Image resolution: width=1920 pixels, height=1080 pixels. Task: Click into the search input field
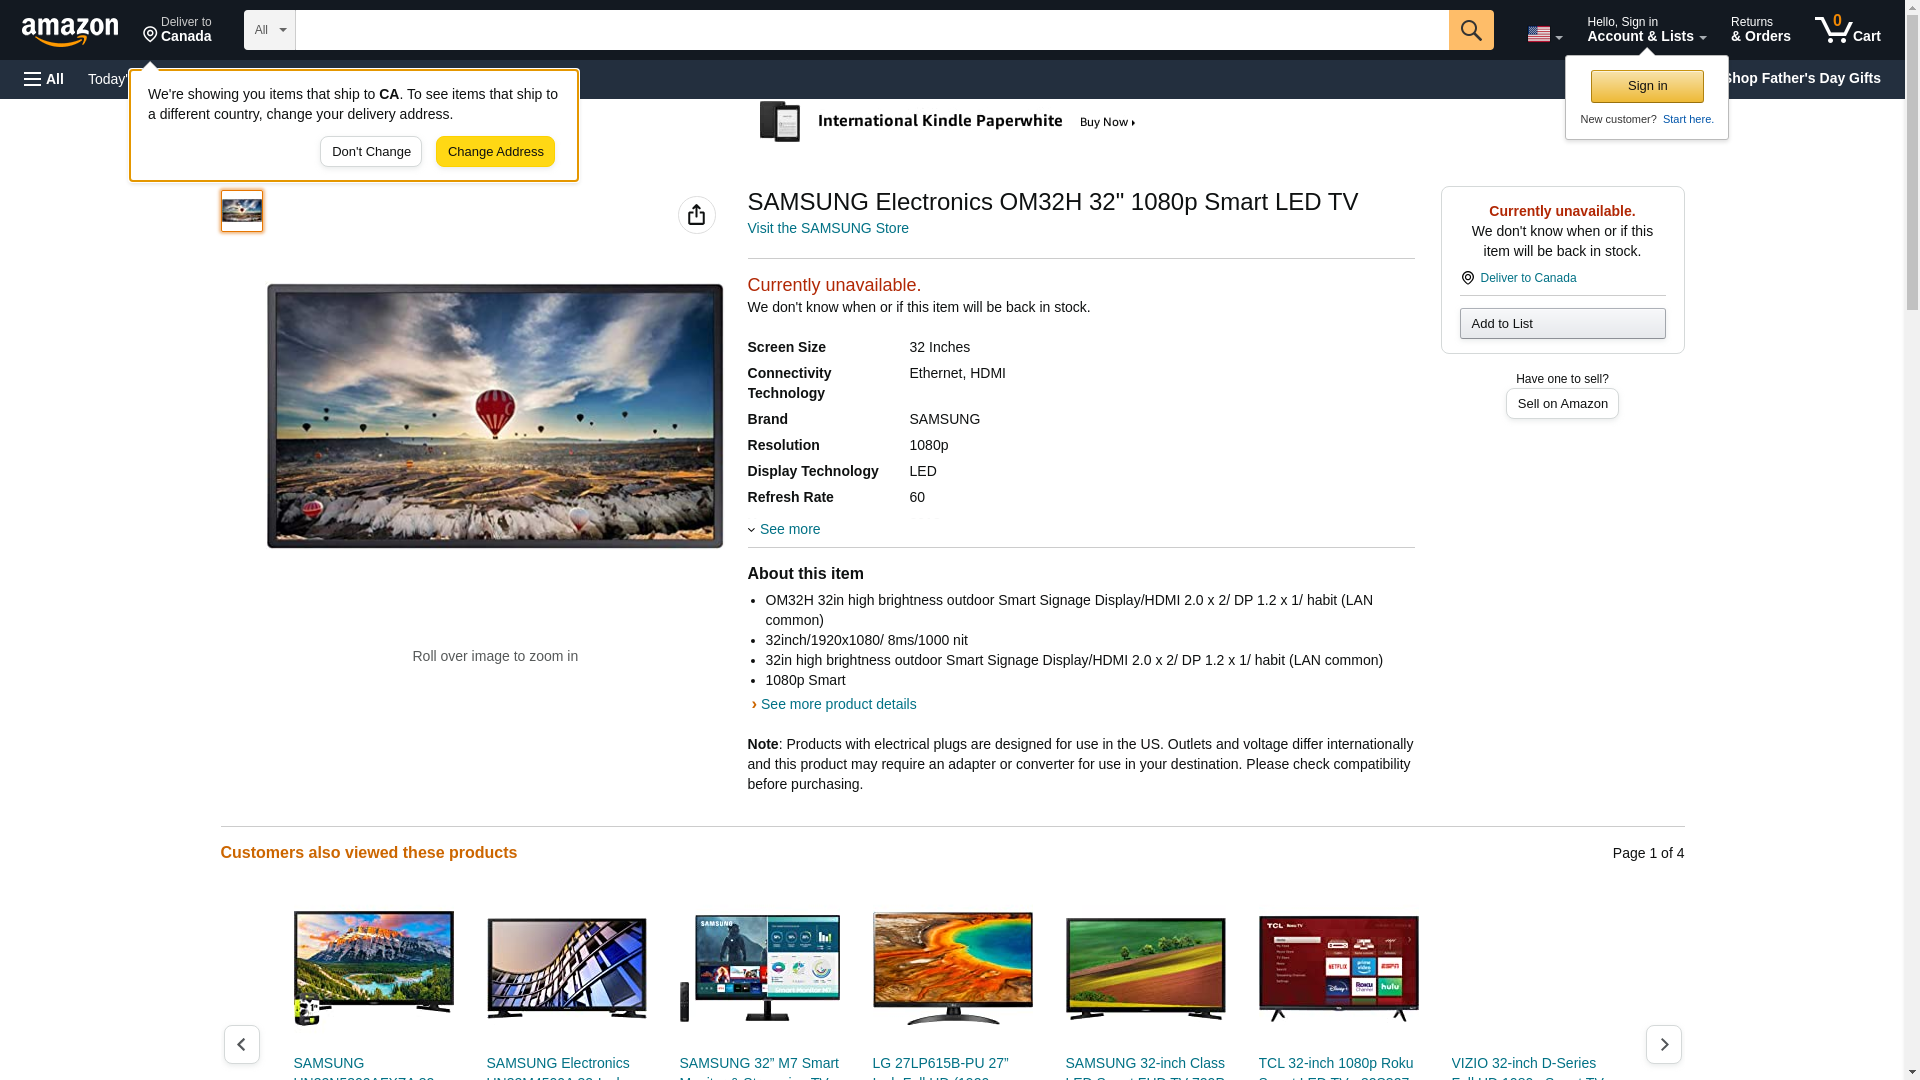[x=870, y=30]
